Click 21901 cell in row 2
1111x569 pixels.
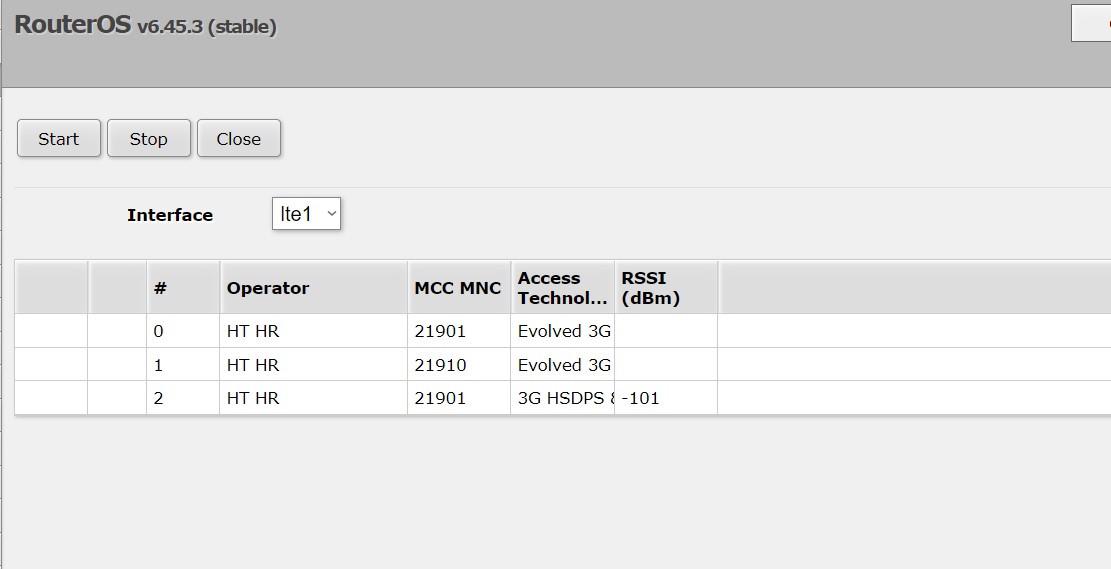[x=441, y=398]
